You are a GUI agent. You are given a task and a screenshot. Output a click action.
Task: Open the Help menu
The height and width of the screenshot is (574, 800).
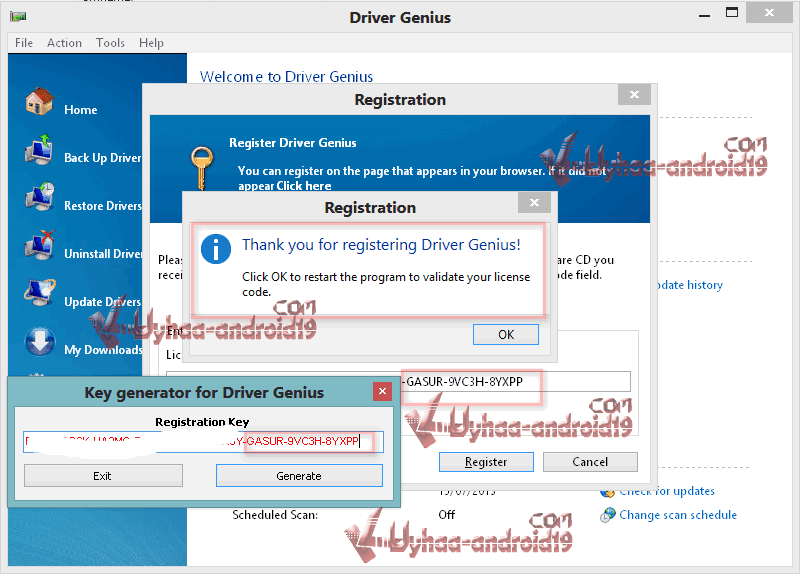pyautogui.click(x=152, y=43)
